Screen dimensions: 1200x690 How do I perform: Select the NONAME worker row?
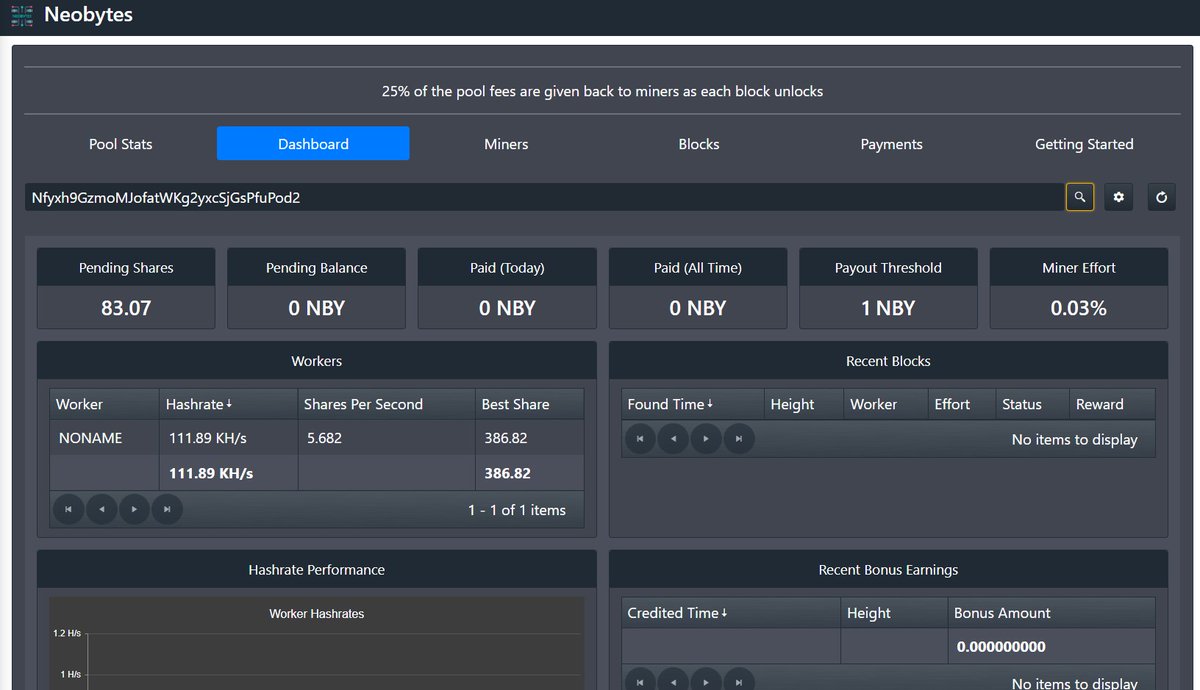pyautogui.click(x=317, y=438)
